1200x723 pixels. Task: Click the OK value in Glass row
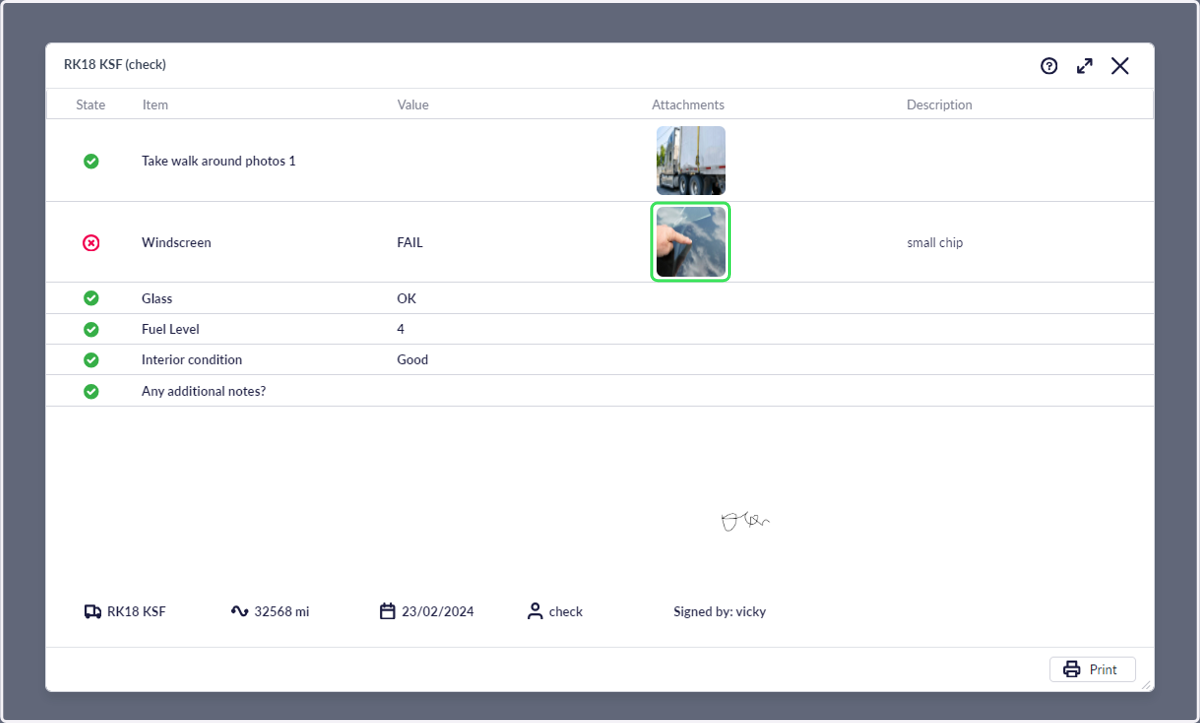(406, 298)
